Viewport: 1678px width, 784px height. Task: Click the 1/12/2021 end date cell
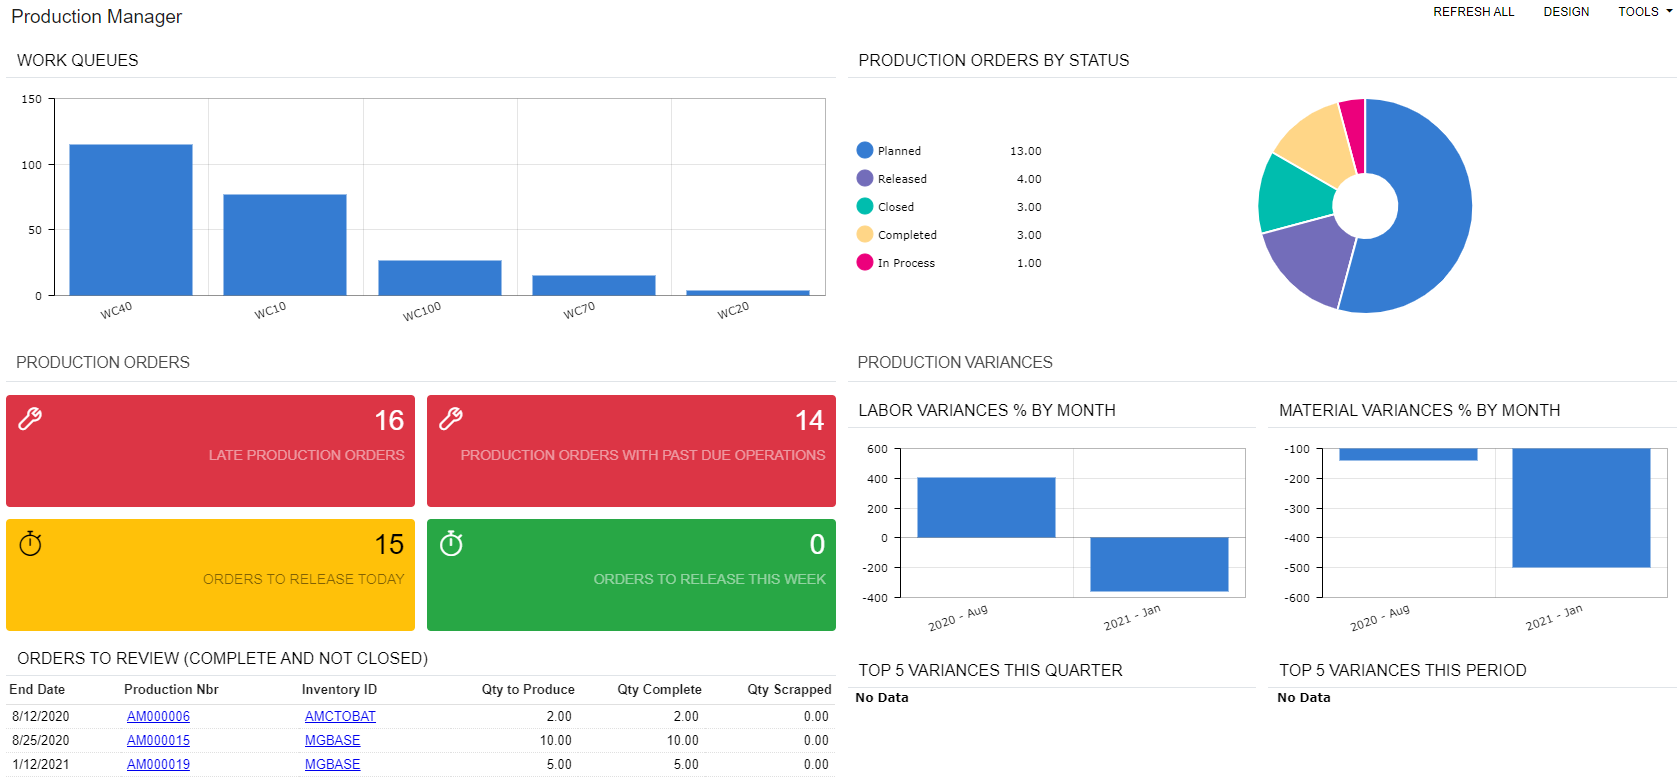pos(41,764)
